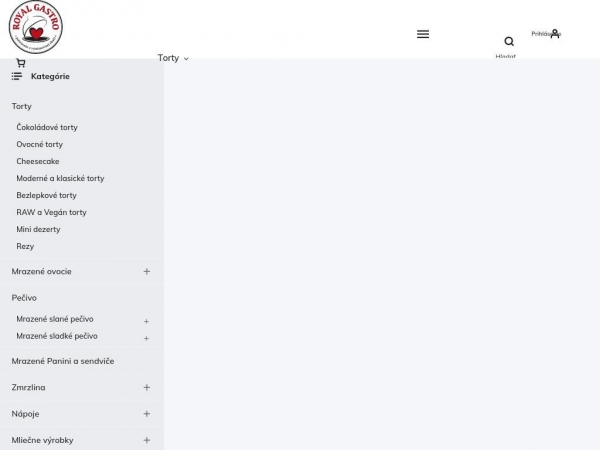Open Nápoje category link

tap(25, 414)
